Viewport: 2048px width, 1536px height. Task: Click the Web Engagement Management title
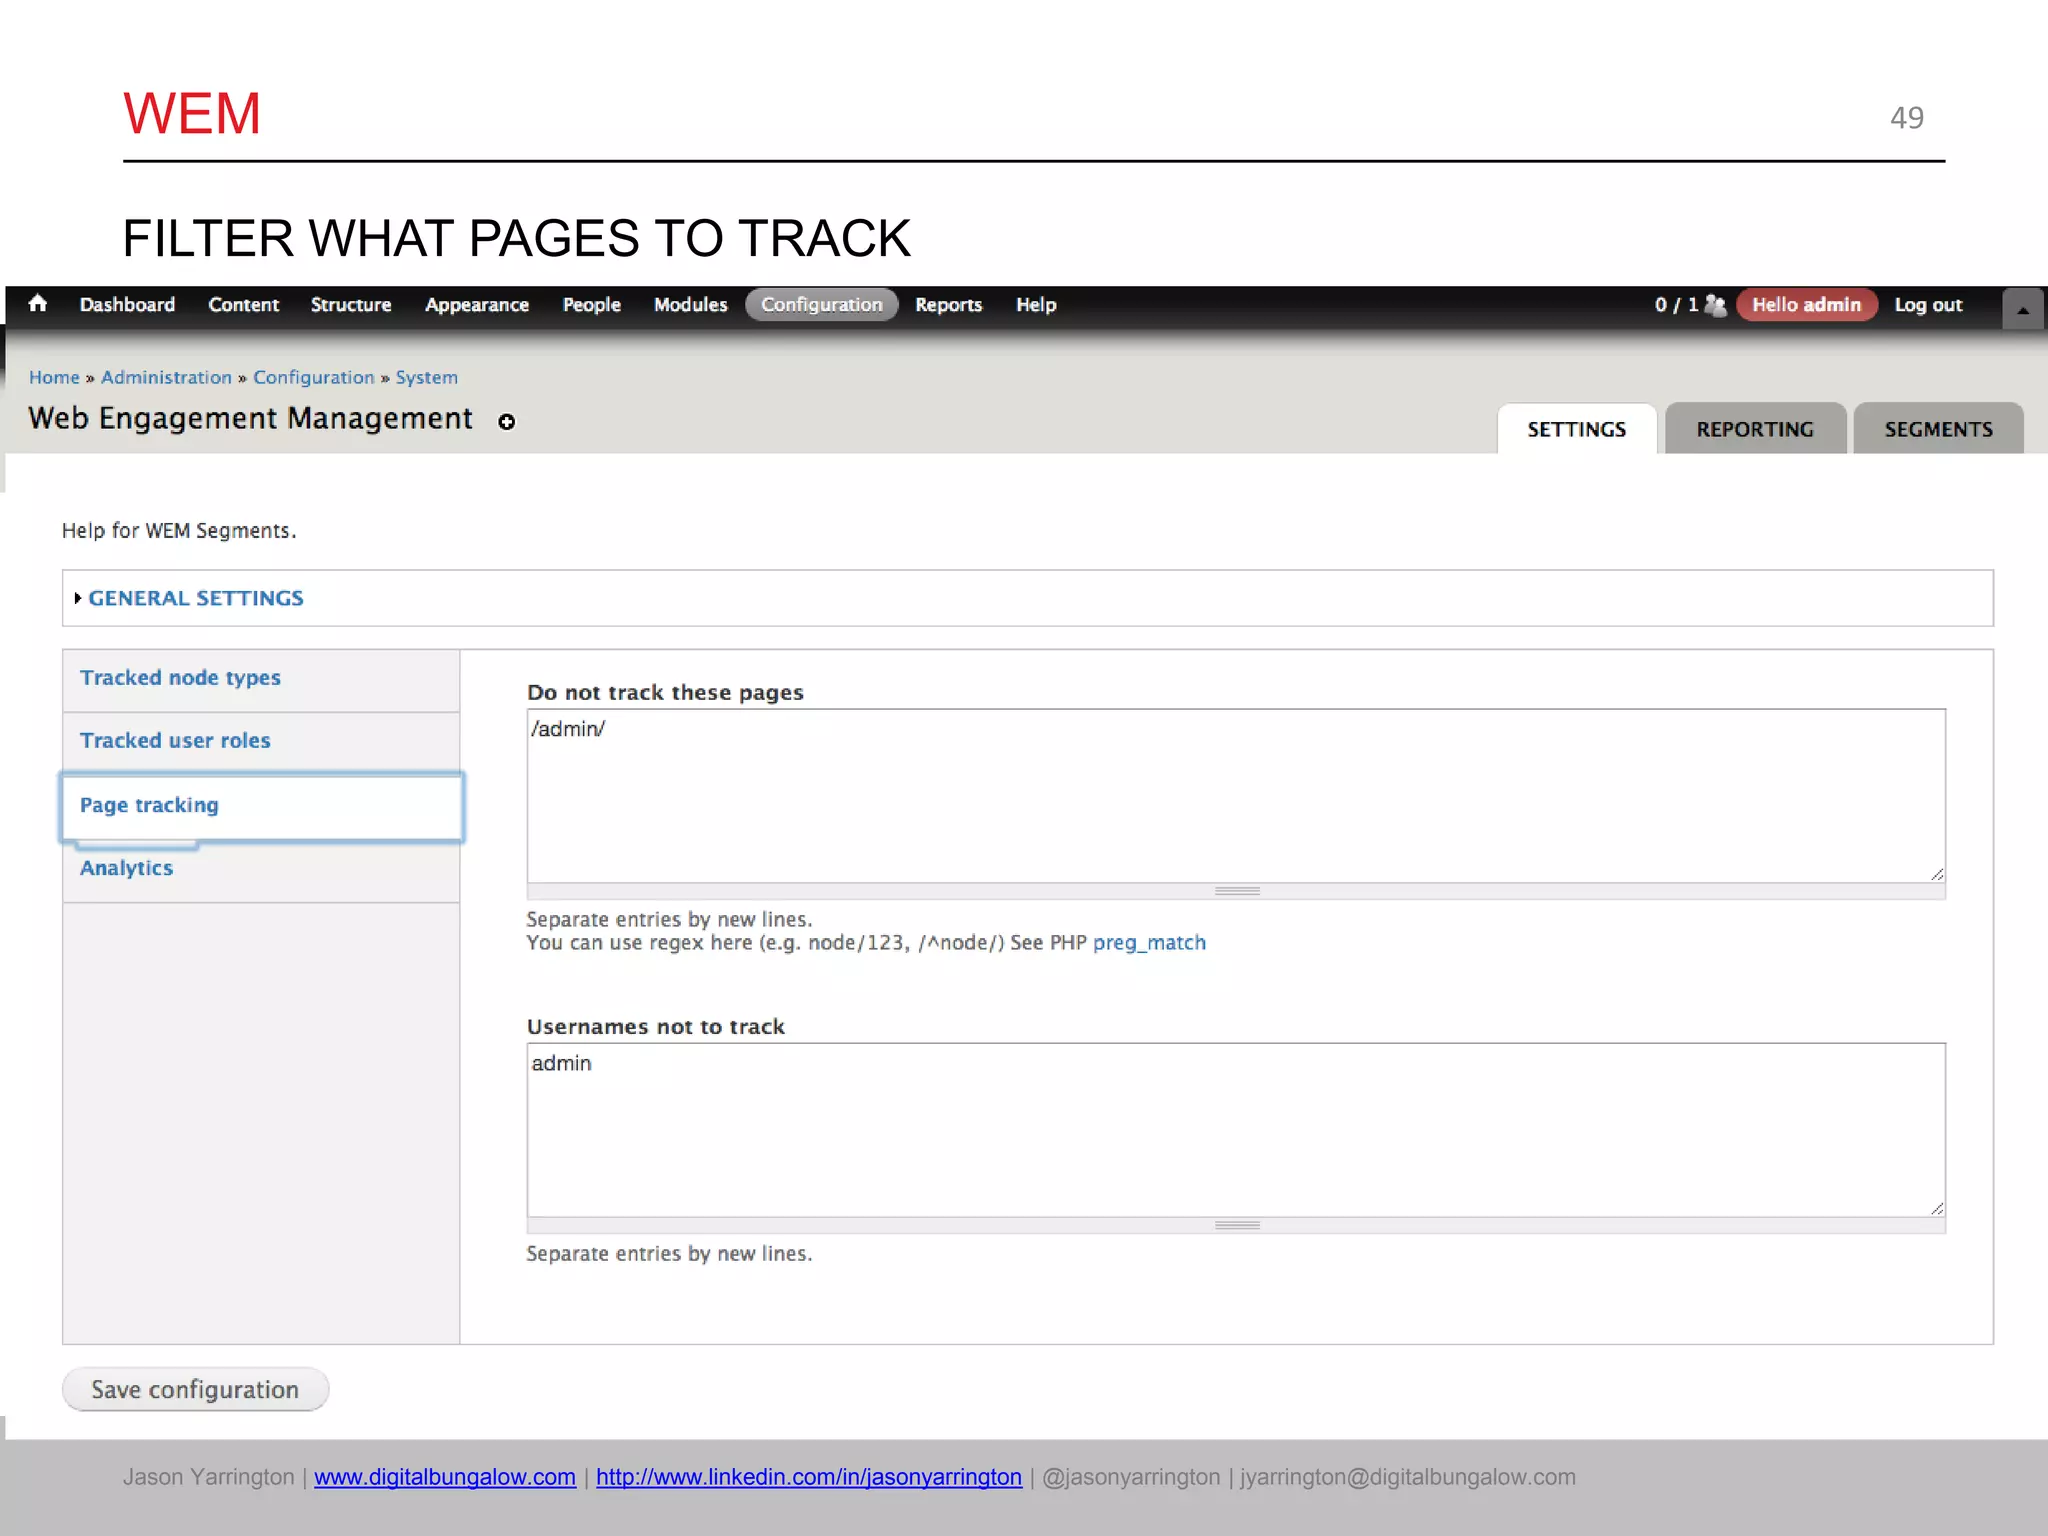point(250,418)
